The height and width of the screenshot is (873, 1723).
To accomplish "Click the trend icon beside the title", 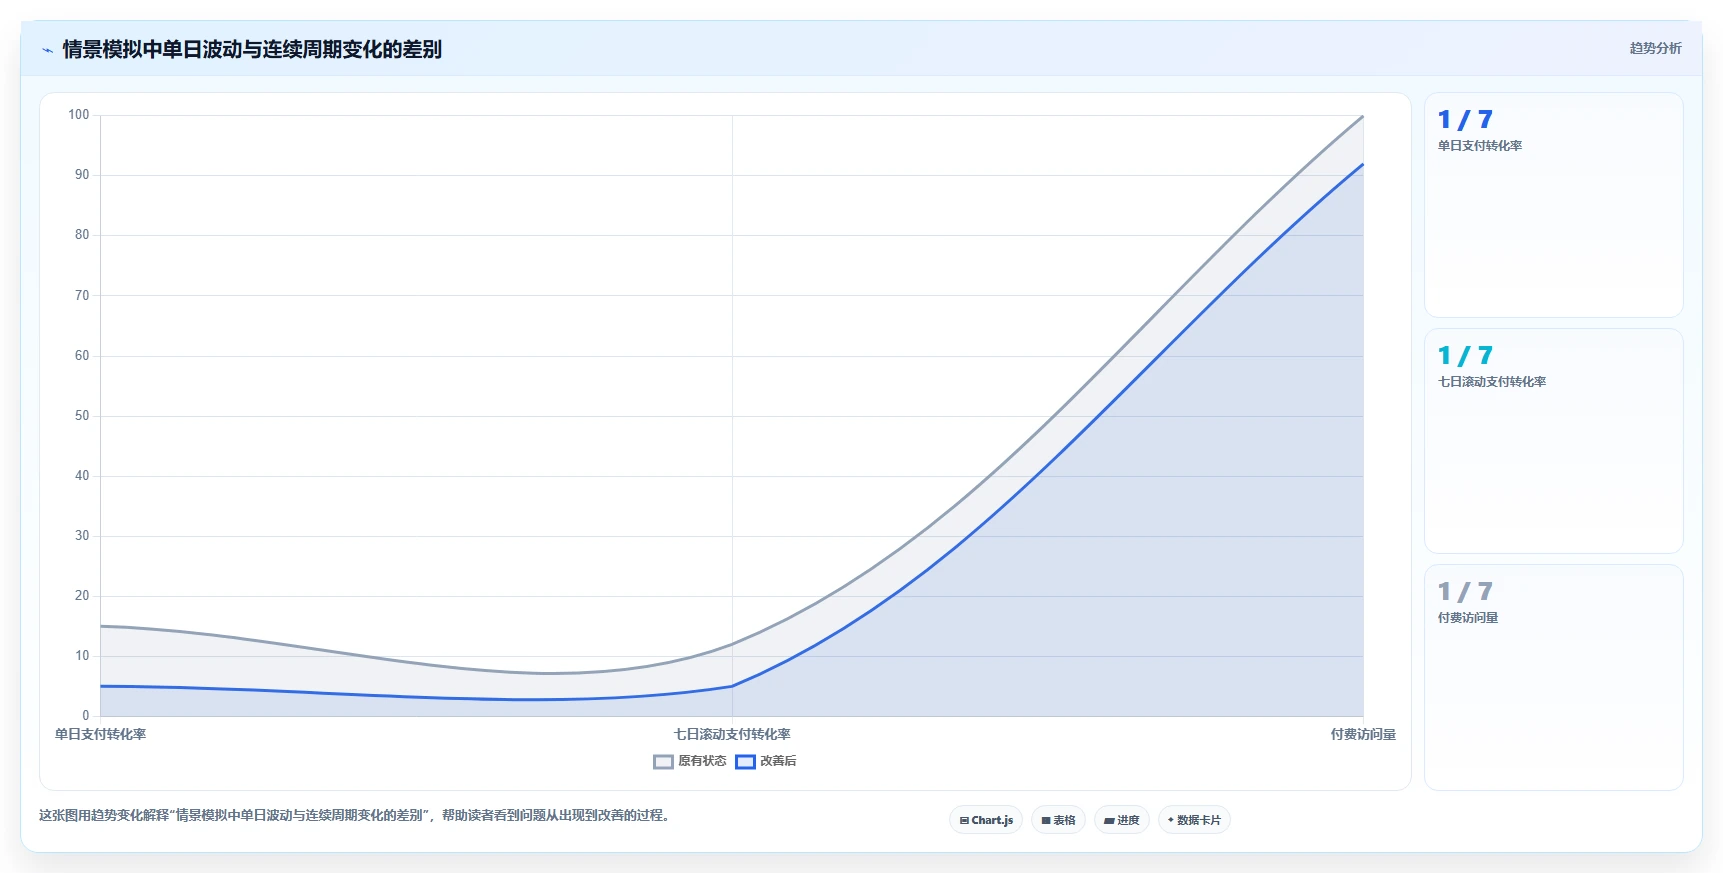I will coord(47,50).
